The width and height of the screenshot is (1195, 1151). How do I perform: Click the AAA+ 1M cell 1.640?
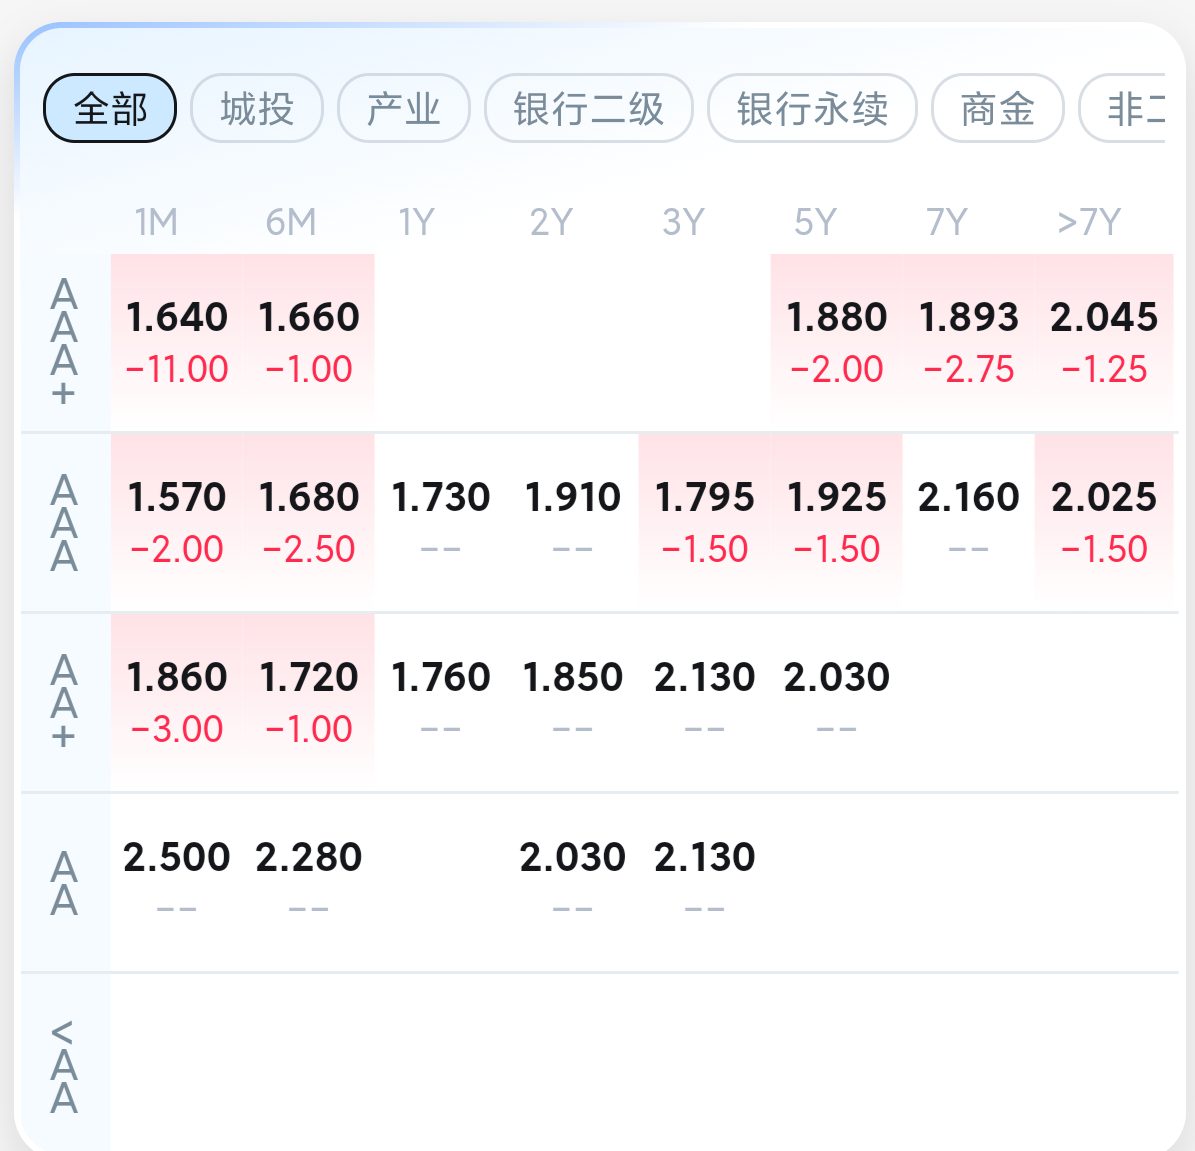[177, 342]
